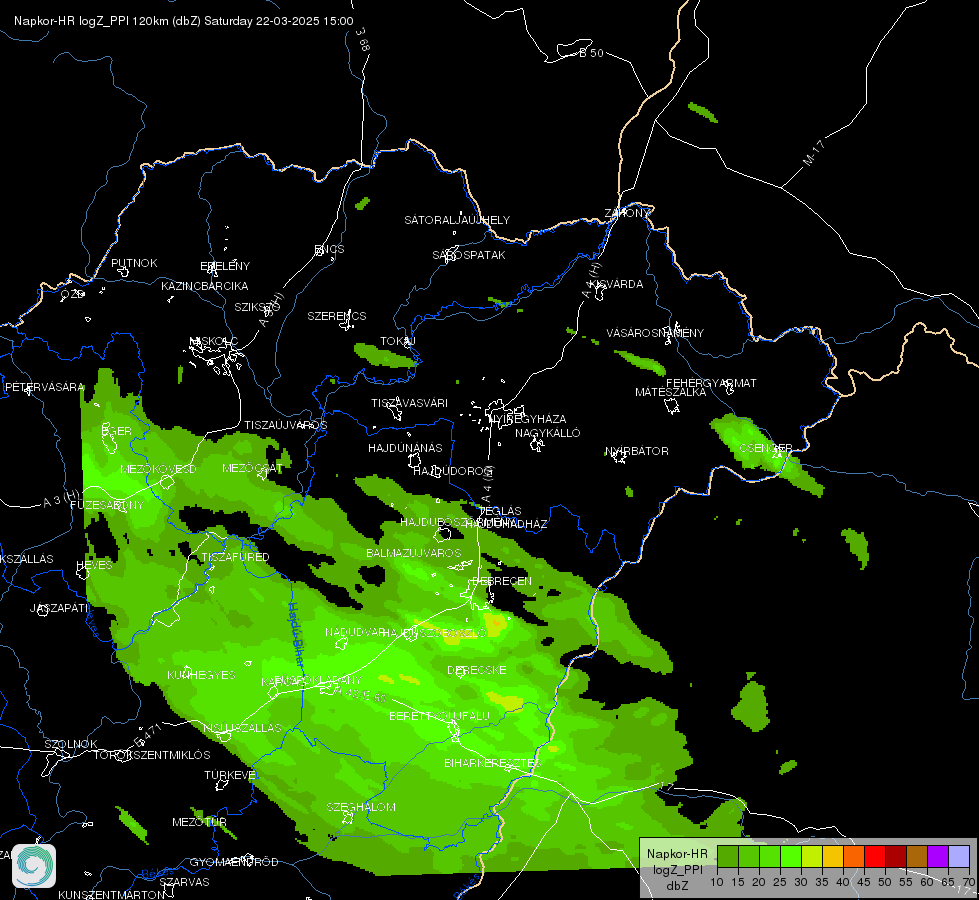This screenshot has width=979, height=900.
Task: Click the BERETTYOUJFALU label
Action: pos(440,716)
